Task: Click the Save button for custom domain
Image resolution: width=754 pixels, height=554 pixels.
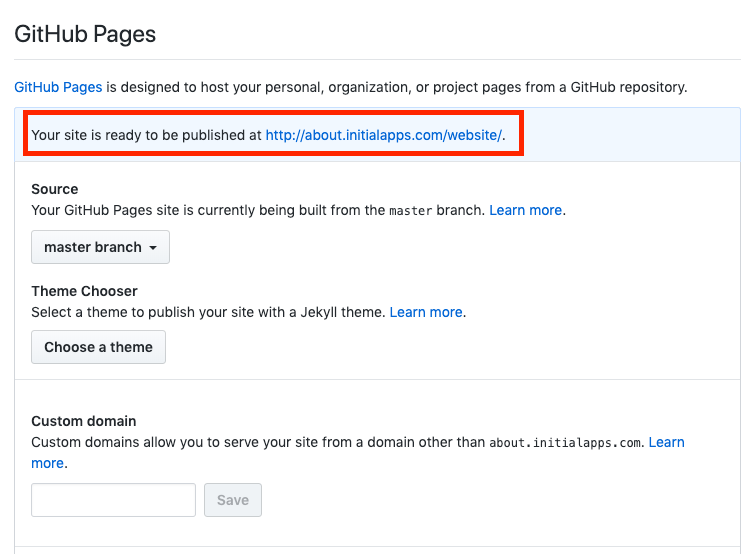Action: [x=233, y=500]
